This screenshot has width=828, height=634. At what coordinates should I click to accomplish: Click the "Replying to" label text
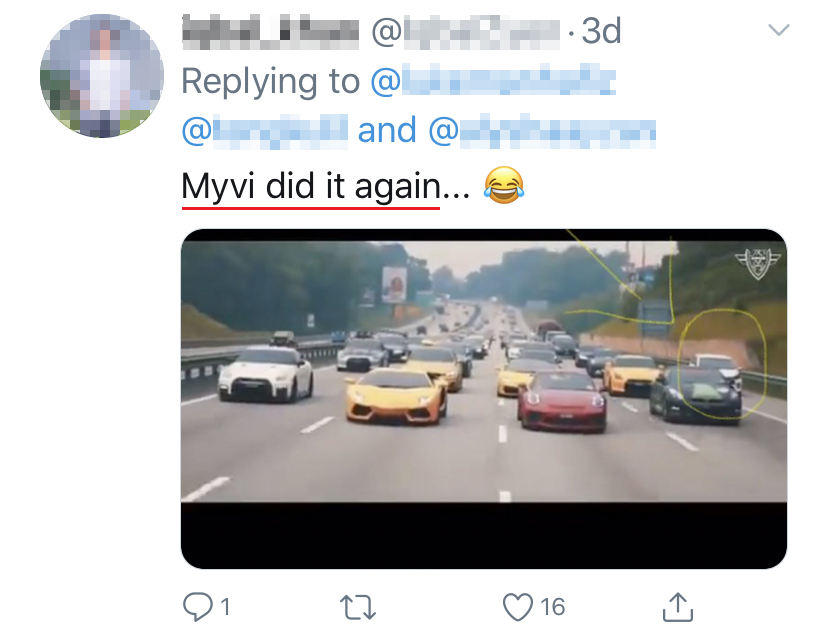[x=270, y=82]
